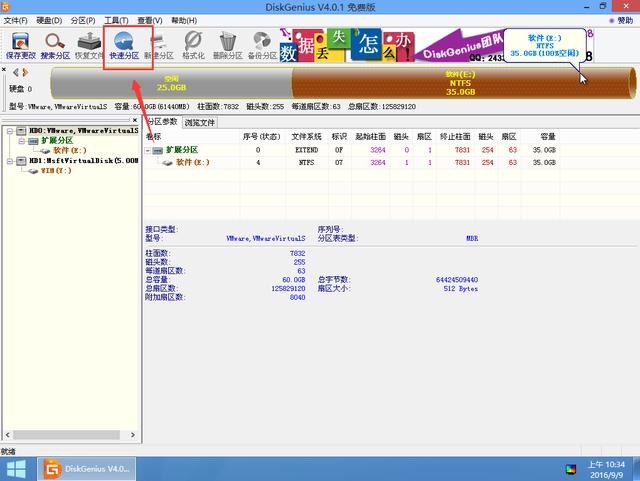Open Search Partition (搜索分区) tool
This screenshot has width=640, height=481.
55,46
